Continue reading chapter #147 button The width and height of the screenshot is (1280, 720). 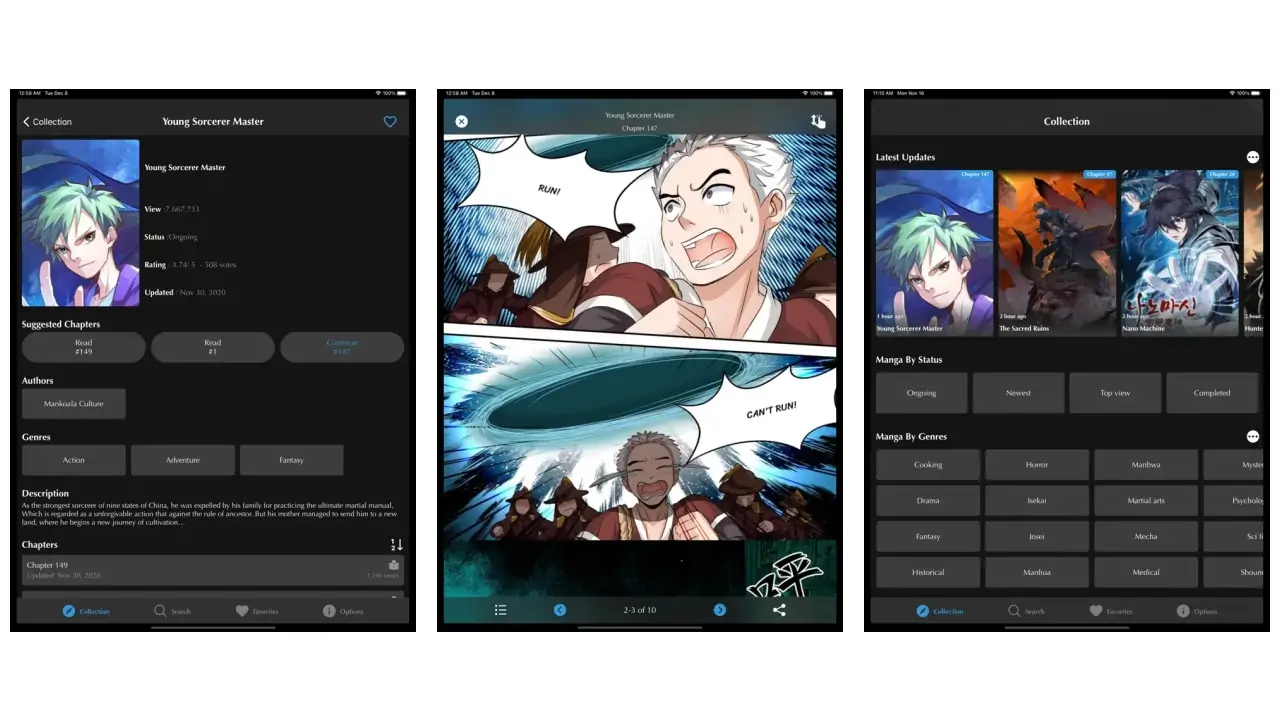342,347
